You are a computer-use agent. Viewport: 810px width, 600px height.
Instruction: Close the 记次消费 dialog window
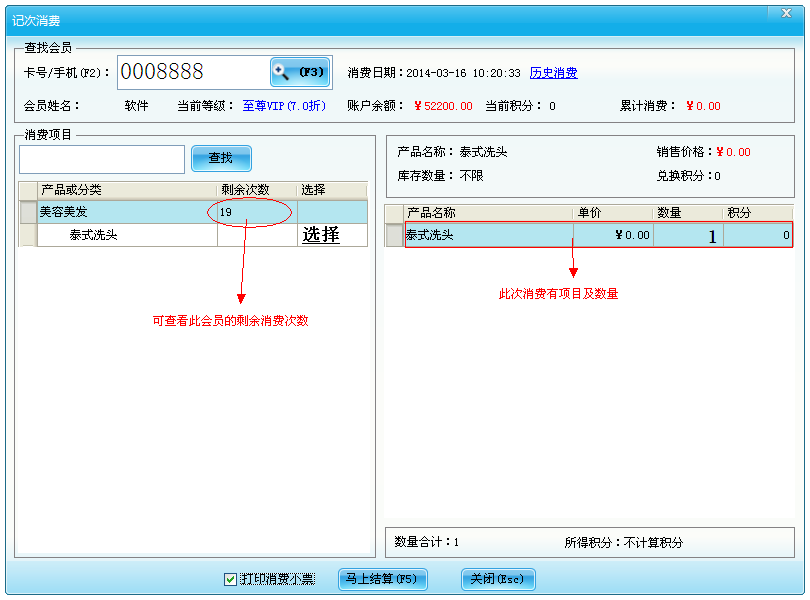tap(786, 13)
